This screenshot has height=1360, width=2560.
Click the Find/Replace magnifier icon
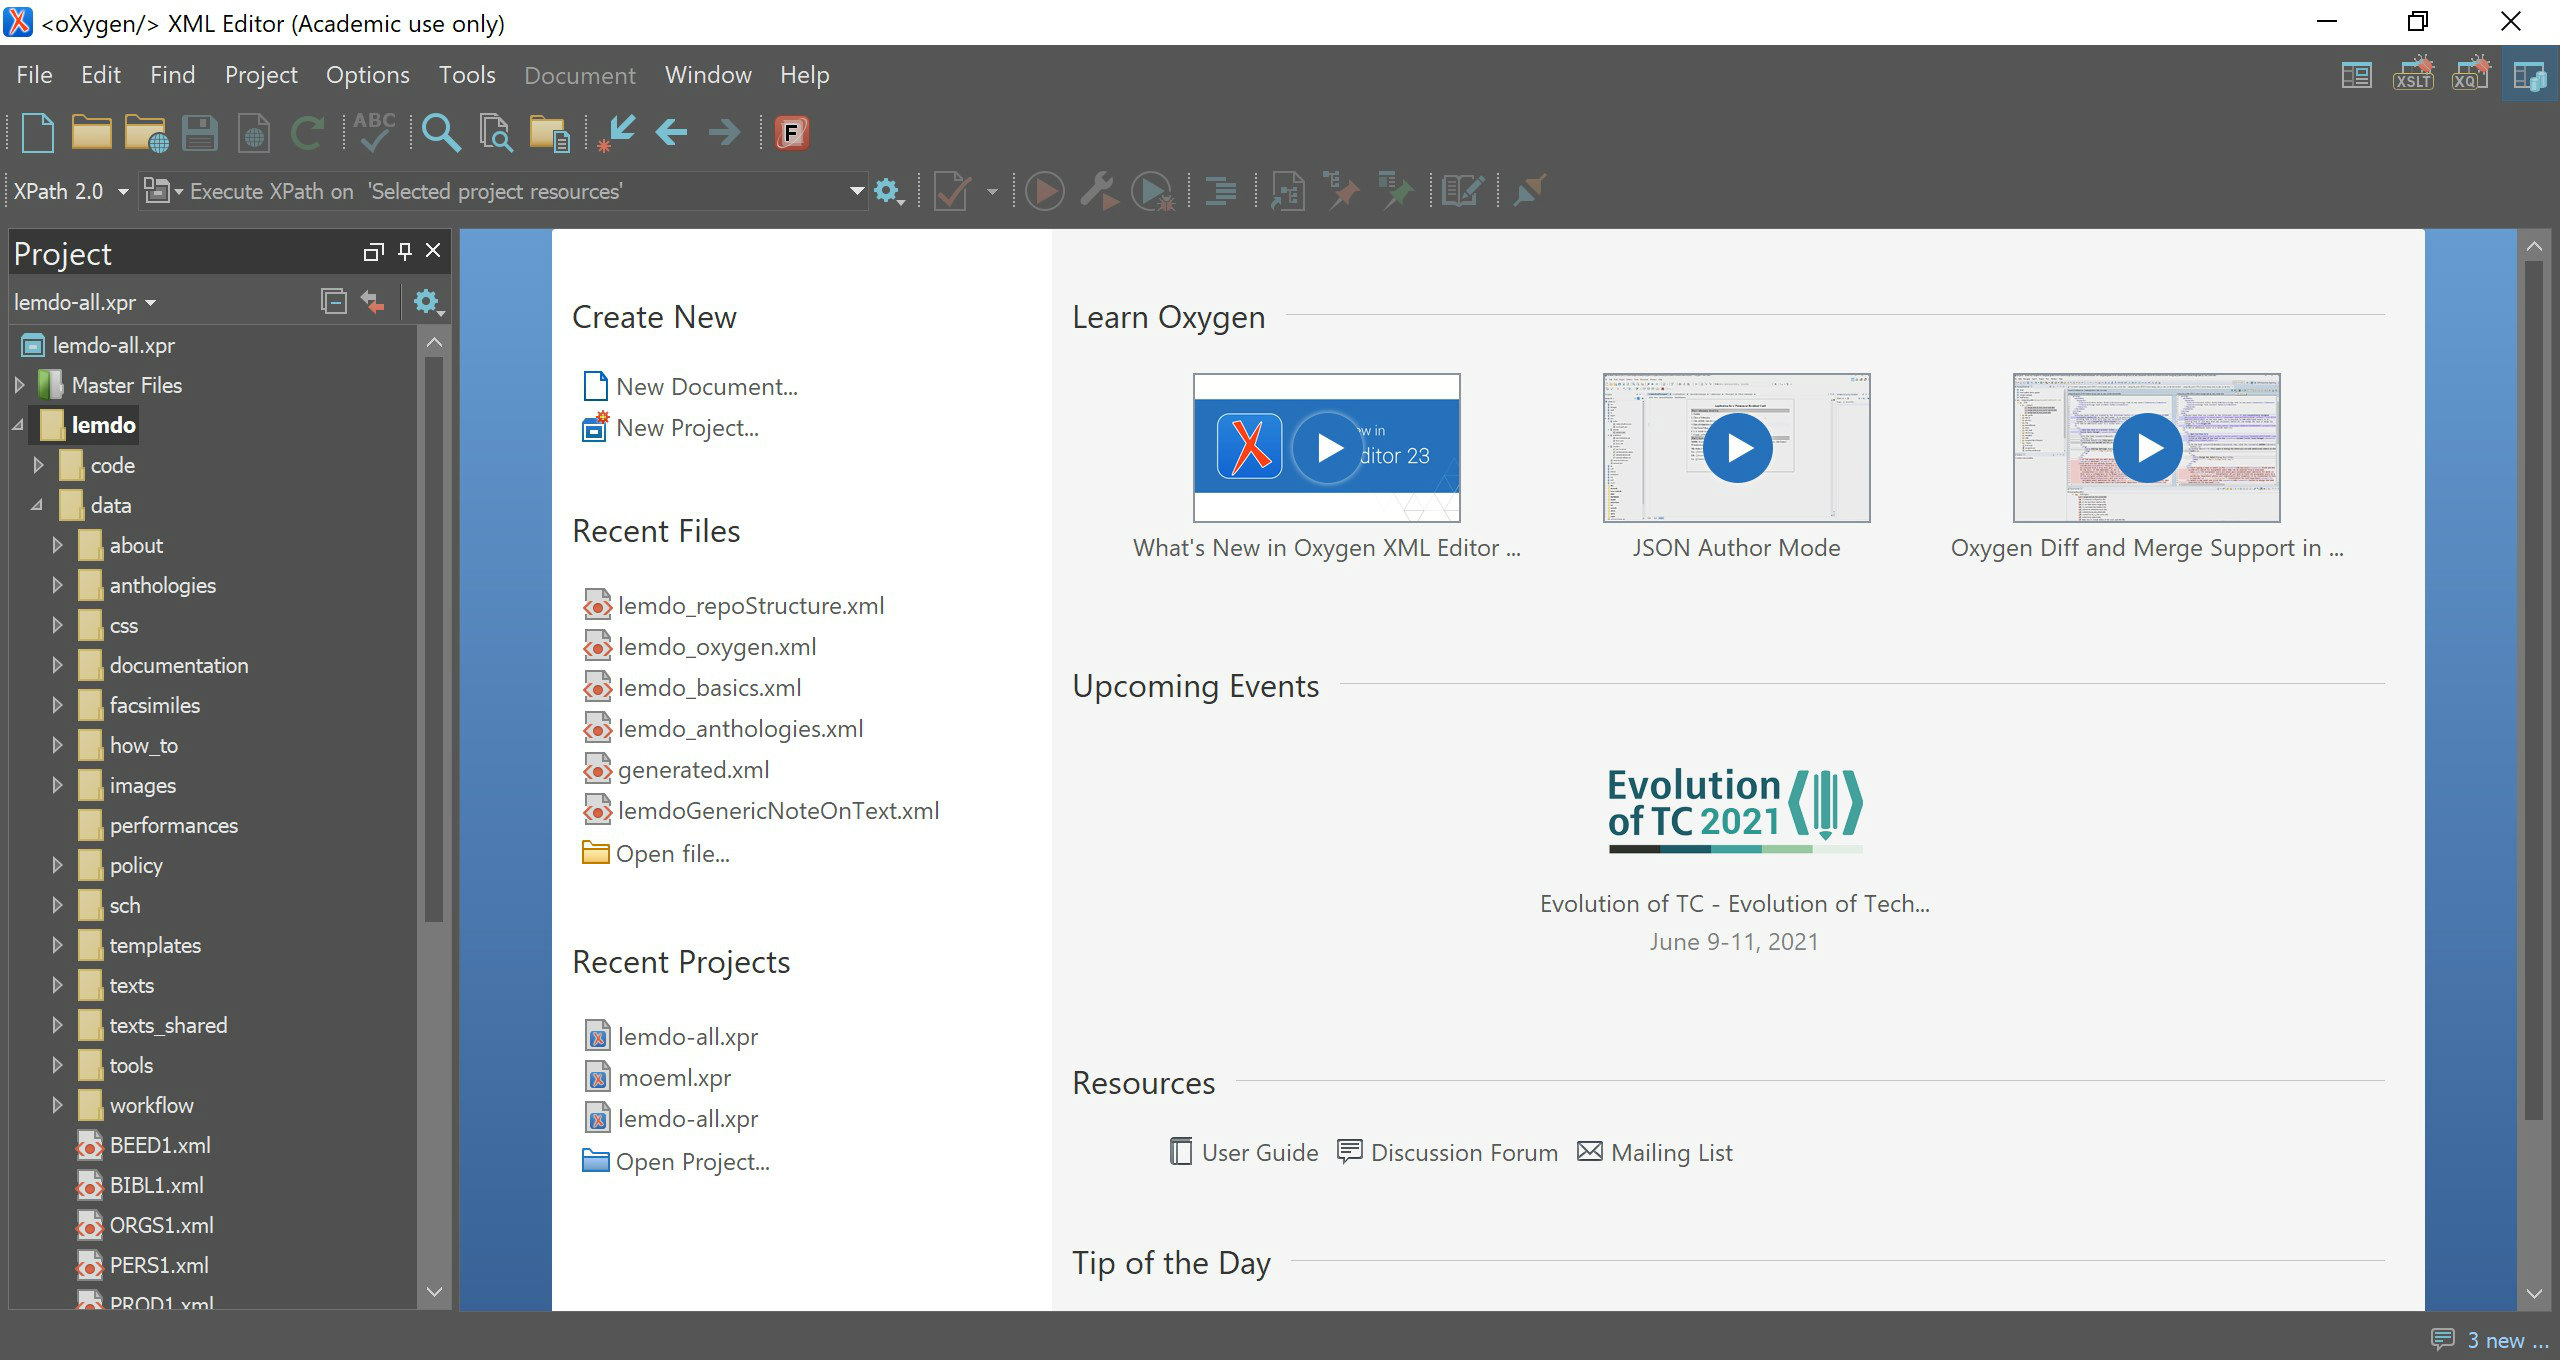pyautogui.click(x=441, y=133)
